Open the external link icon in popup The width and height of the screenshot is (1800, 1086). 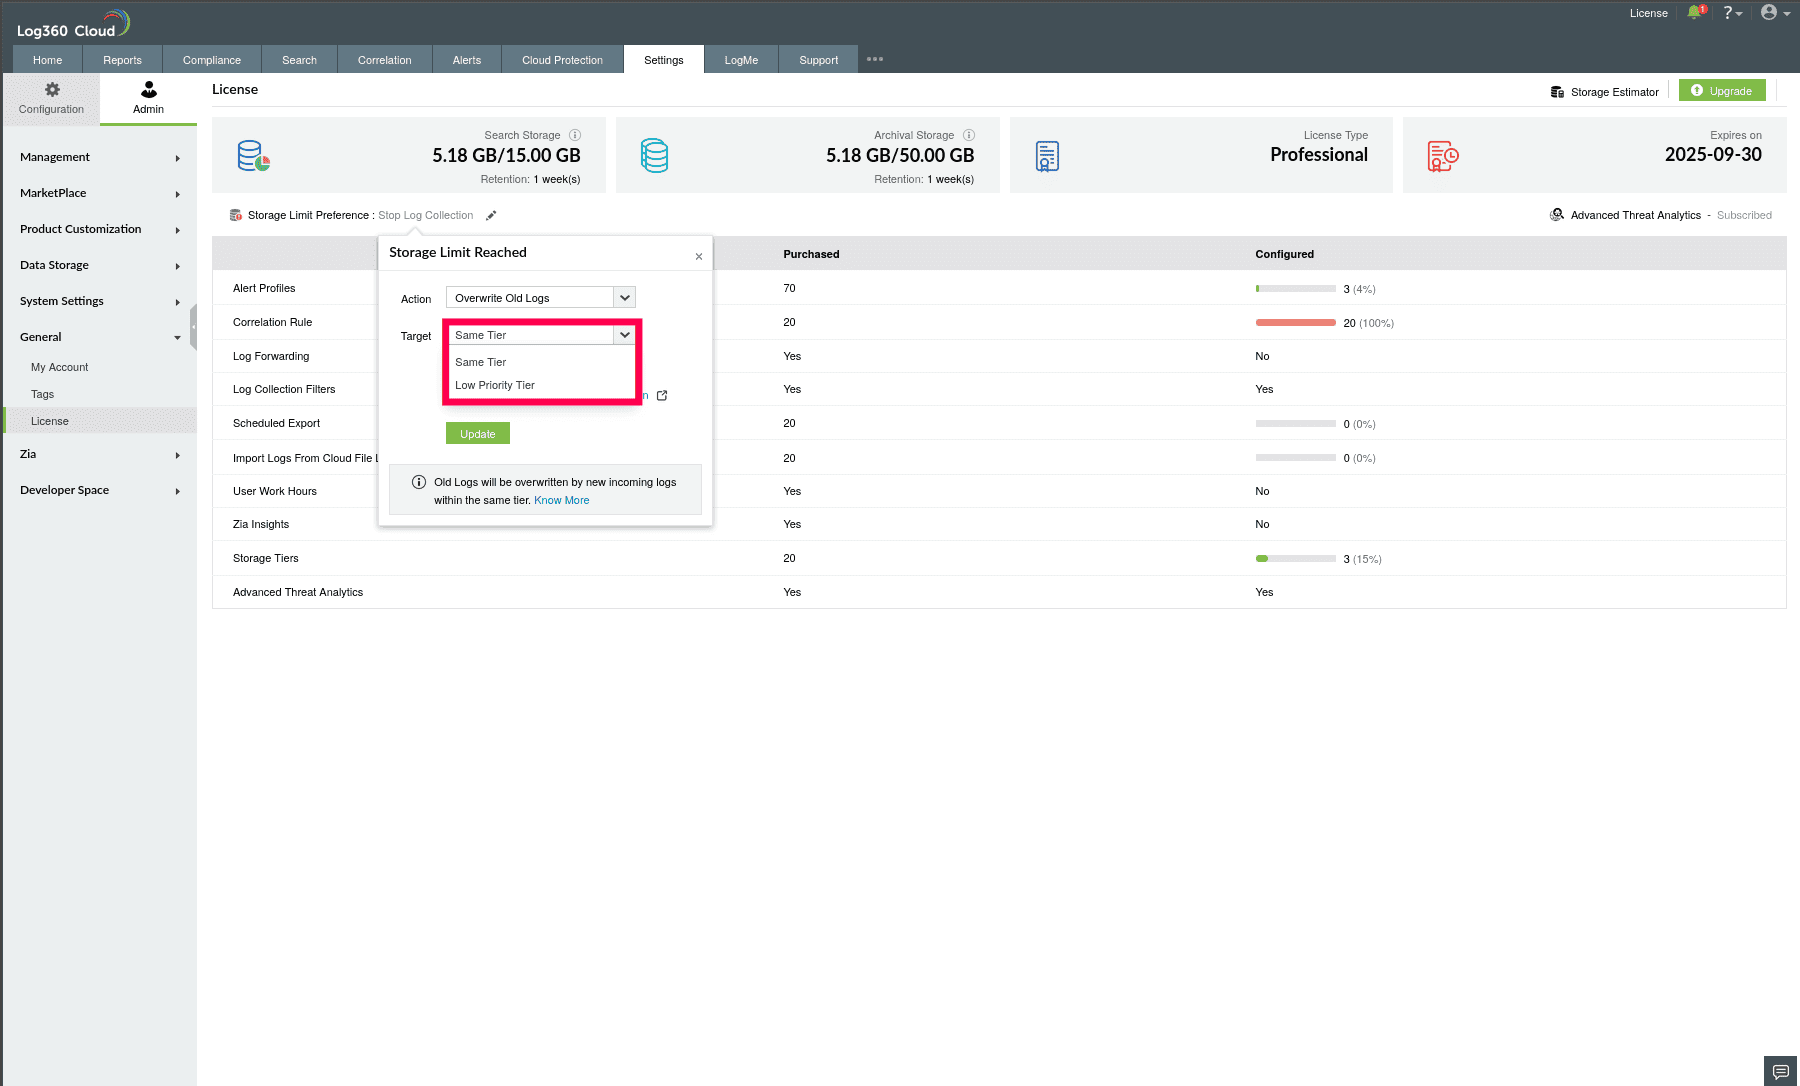[662, 396]
